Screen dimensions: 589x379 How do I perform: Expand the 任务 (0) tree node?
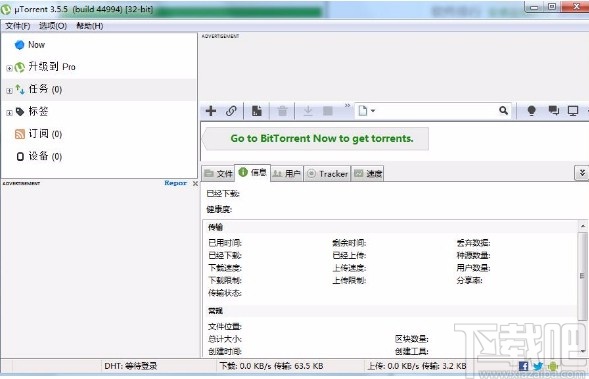[9, 91]
